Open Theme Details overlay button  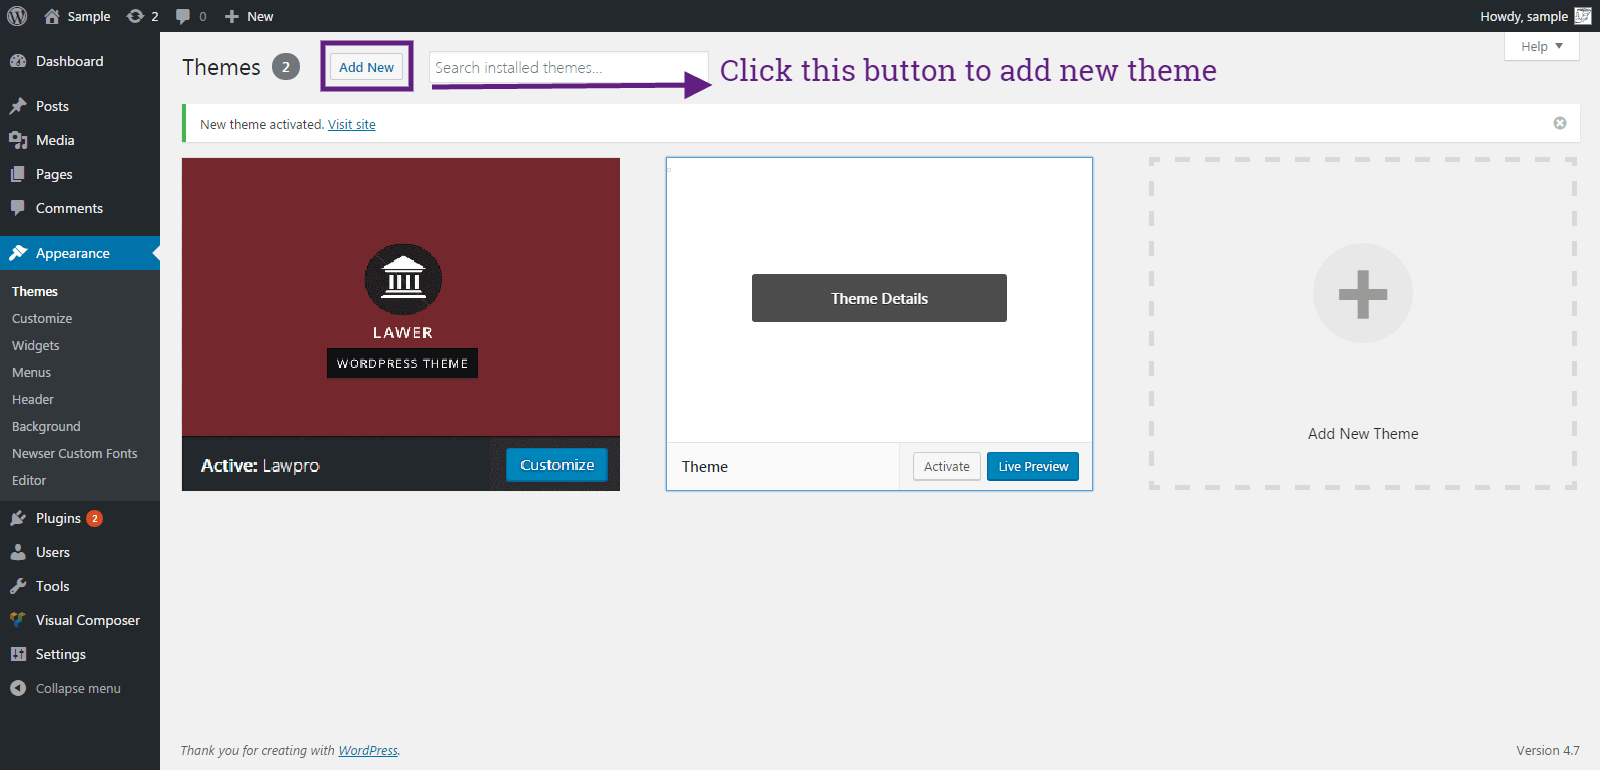tap(879, 298)
